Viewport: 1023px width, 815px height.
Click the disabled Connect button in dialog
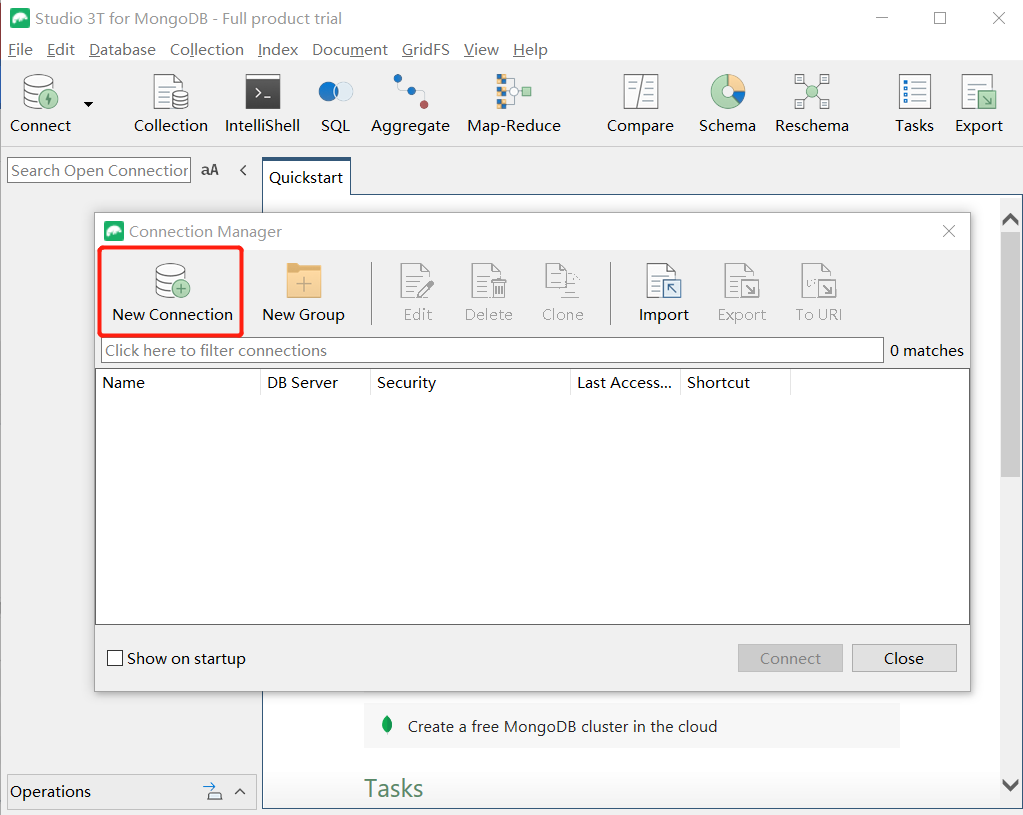click(x=790, y=658)
